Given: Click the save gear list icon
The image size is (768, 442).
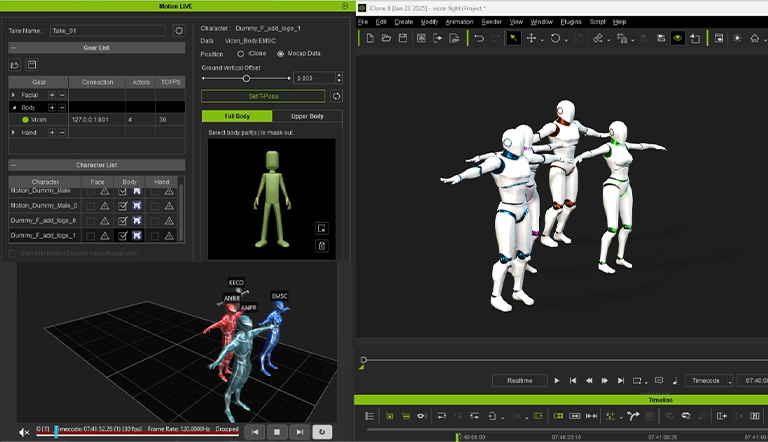Looking at the screenshot, I should (x=32, y=65).
